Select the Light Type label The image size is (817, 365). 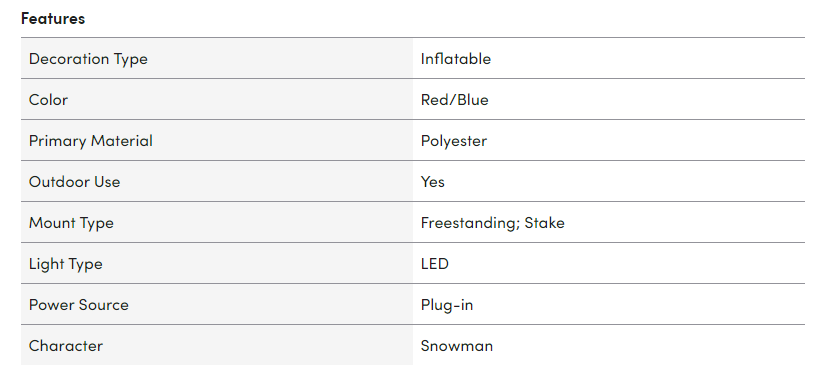(65, 264)
